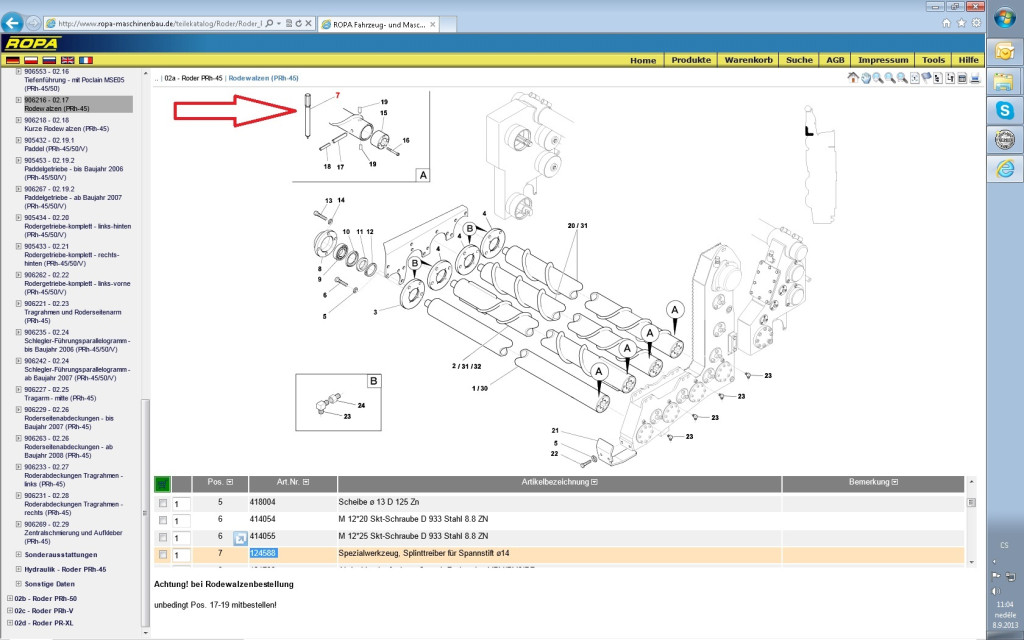Image resolution: width=1024 pixels, height=640 pixels.
Task: Click the home icon in the diagram toolbar
Action: point(853,78)
